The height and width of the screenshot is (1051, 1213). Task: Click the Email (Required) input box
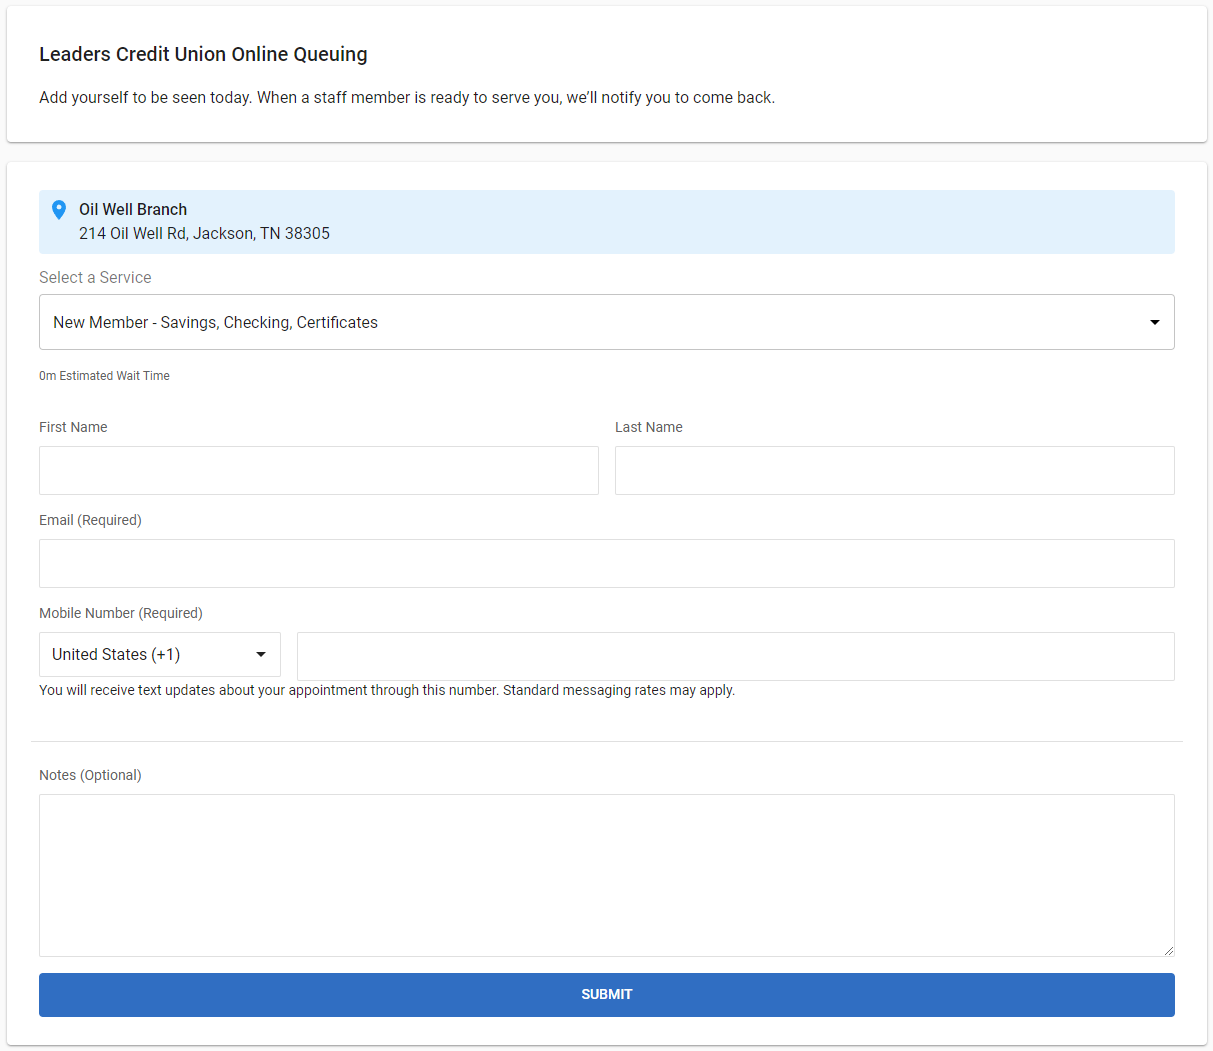pyautogui.click(x=606, y=563)
